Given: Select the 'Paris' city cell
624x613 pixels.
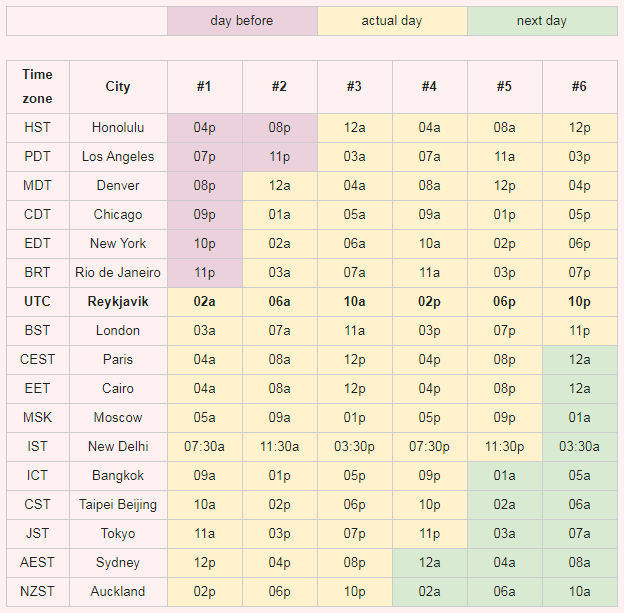Looking at the screenshot, I should (118, 360).
